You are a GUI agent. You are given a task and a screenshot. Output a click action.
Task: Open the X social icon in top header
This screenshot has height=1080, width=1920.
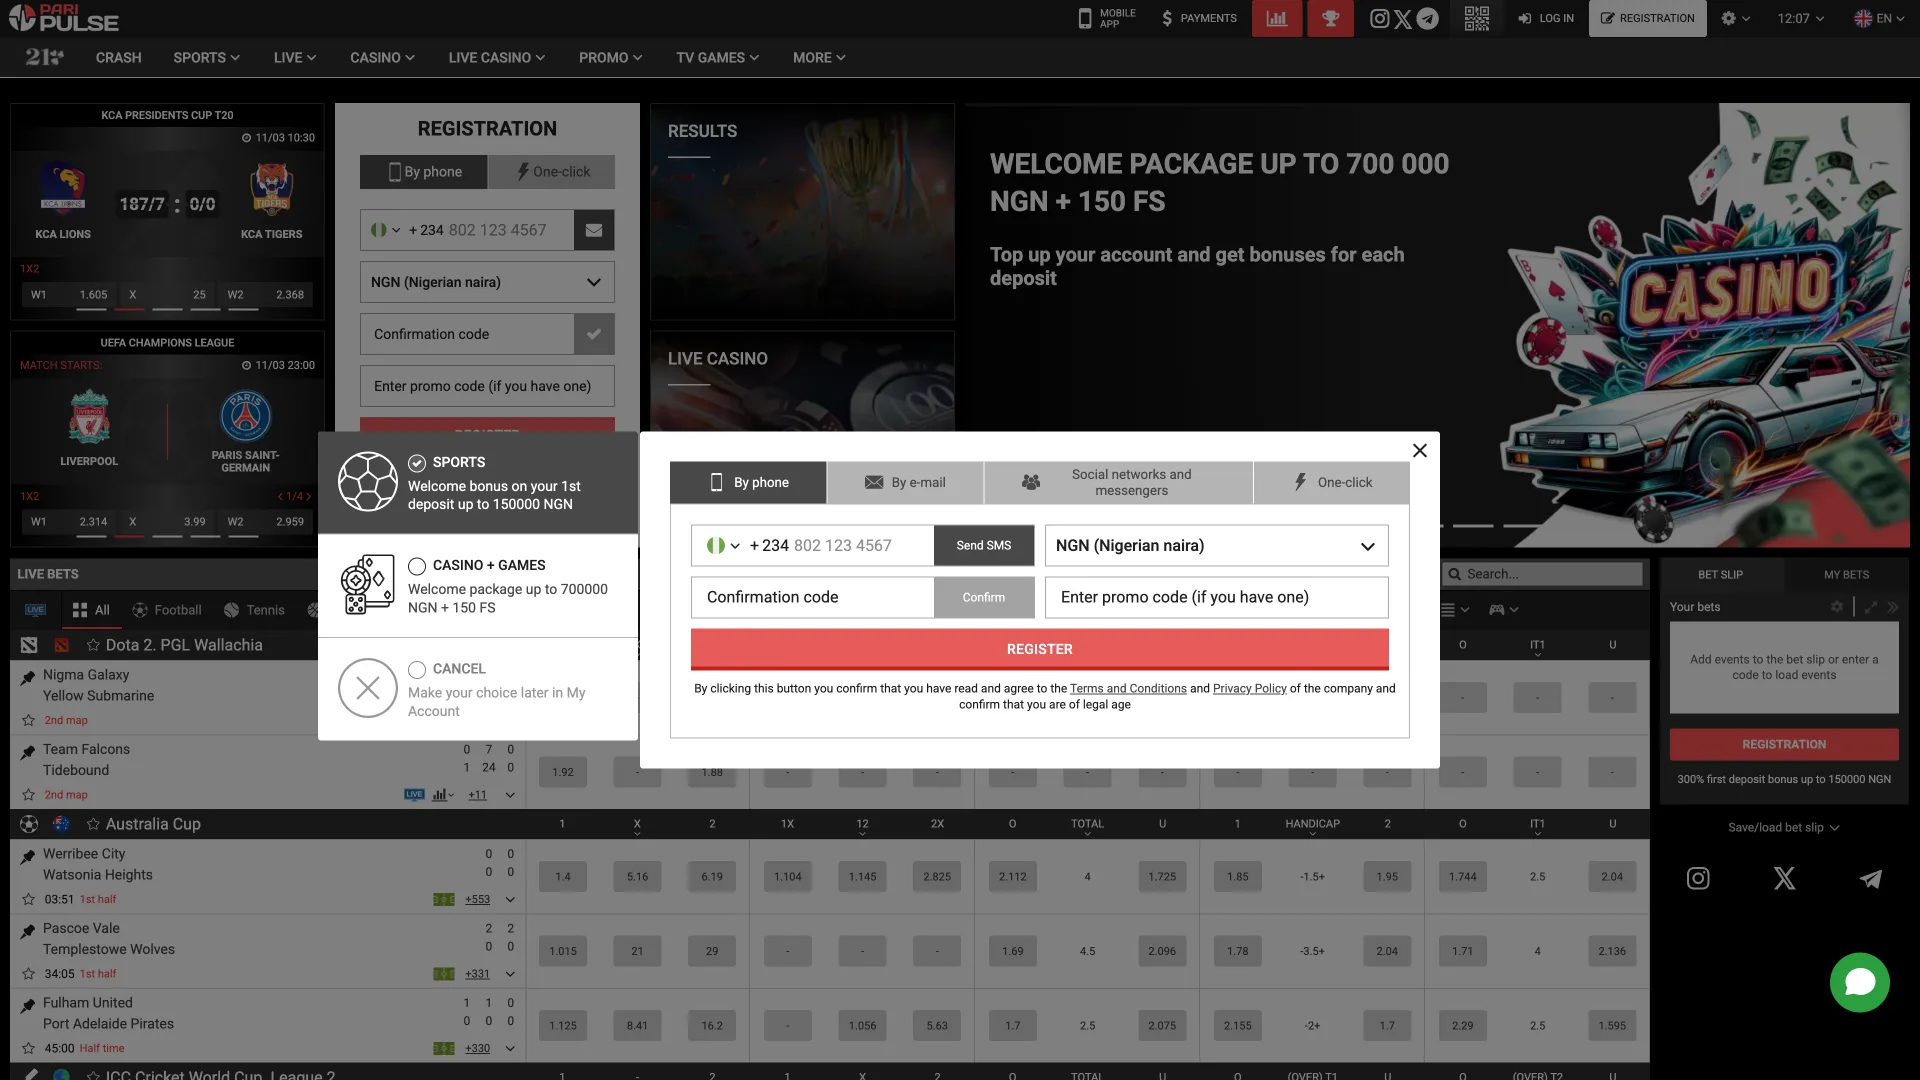pos(1403,18)
